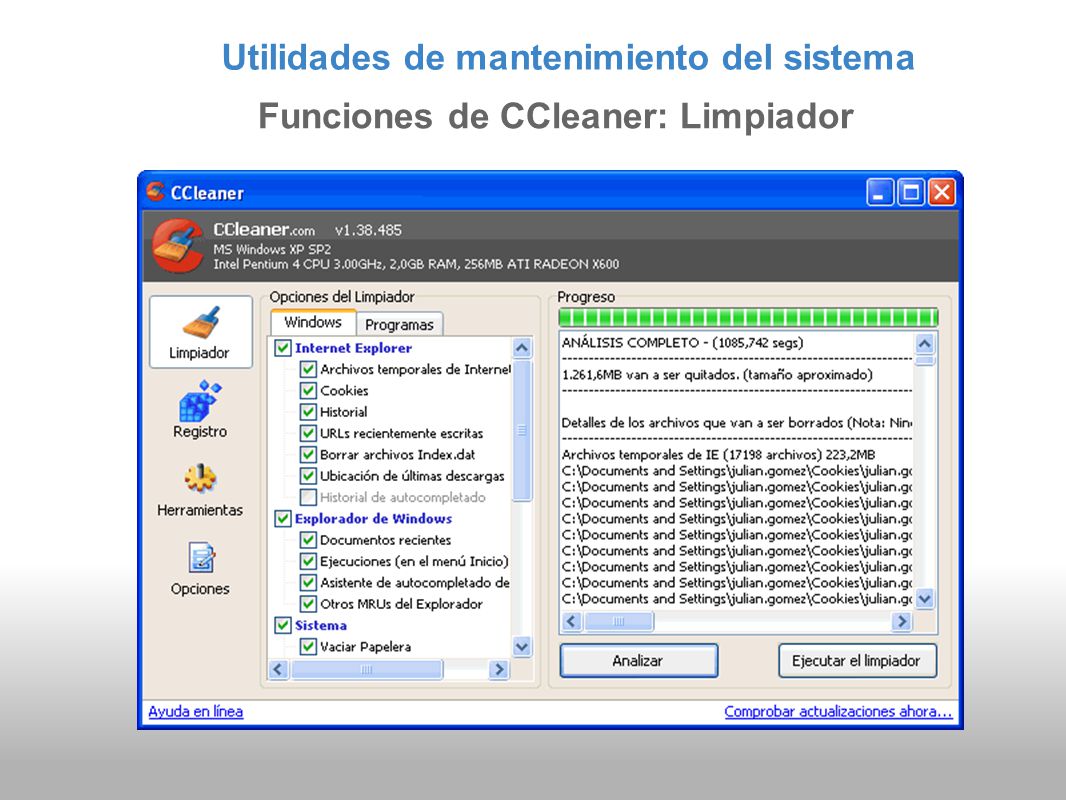Click the disabled Historial de autocompletado checkbox
The image size is (1066, 800).
click(308, 498)
